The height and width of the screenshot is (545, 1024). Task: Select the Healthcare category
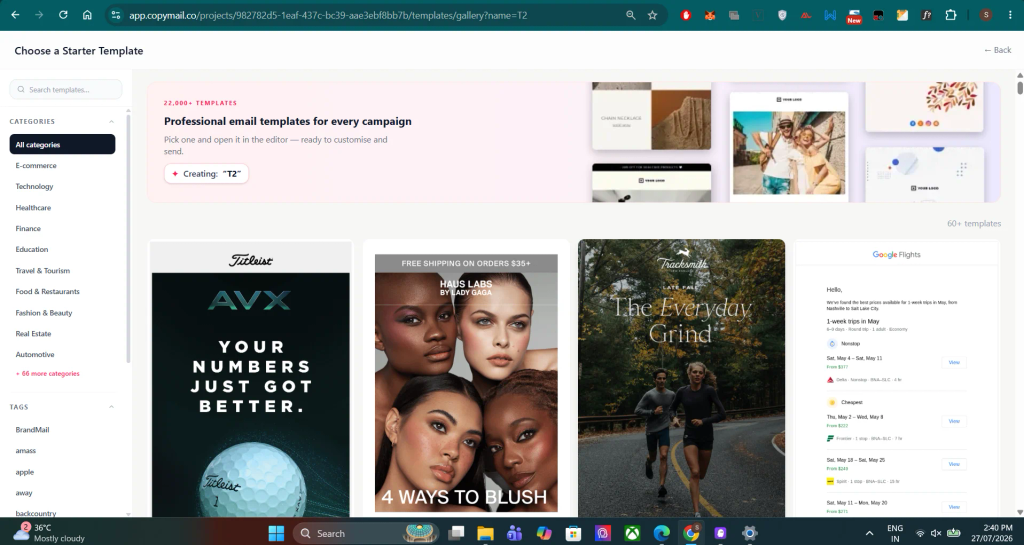(33, 208)
